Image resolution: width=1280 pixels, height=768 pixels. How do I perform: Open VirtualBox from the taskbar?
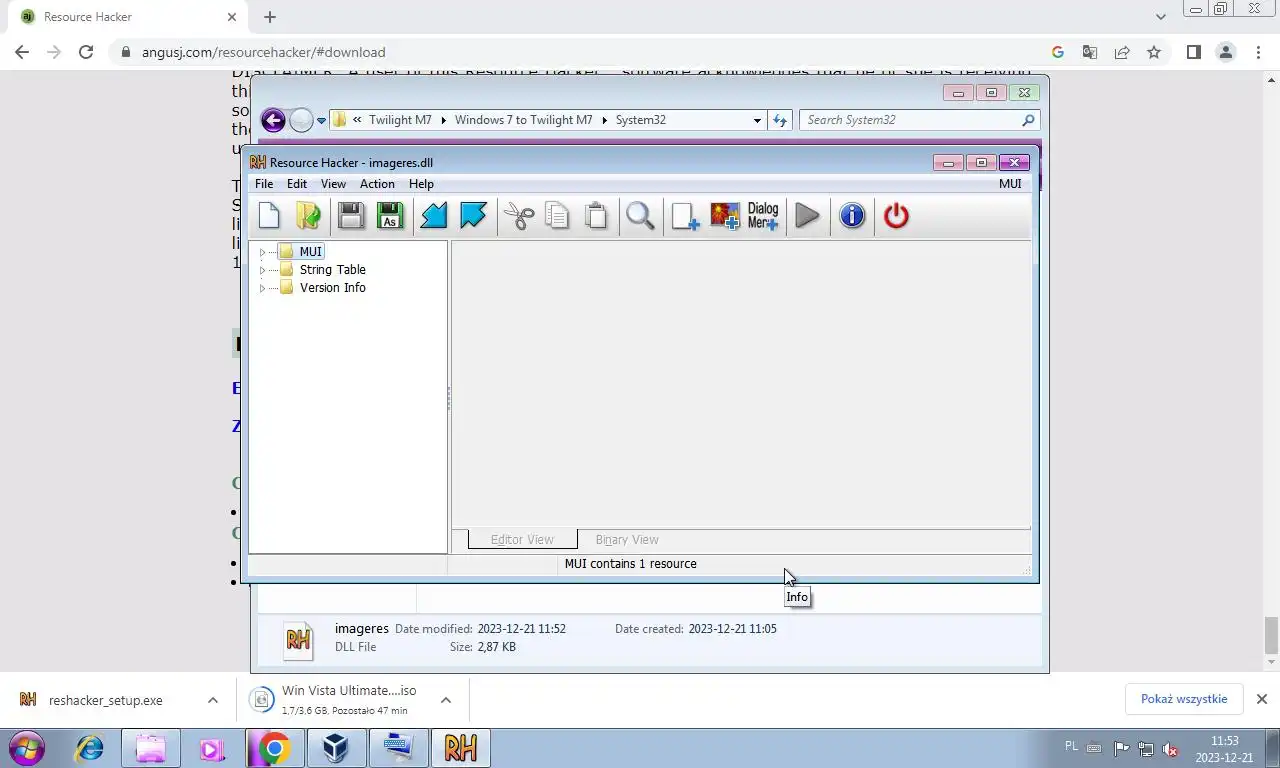(x=336, y=748)
